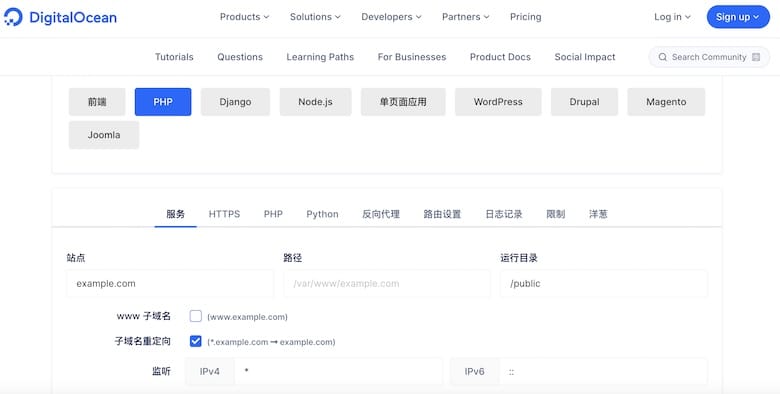Open the 日志记录 tab
Image resolution: width=780 pixels, height=394 pixels.
(x=504, y=214)
